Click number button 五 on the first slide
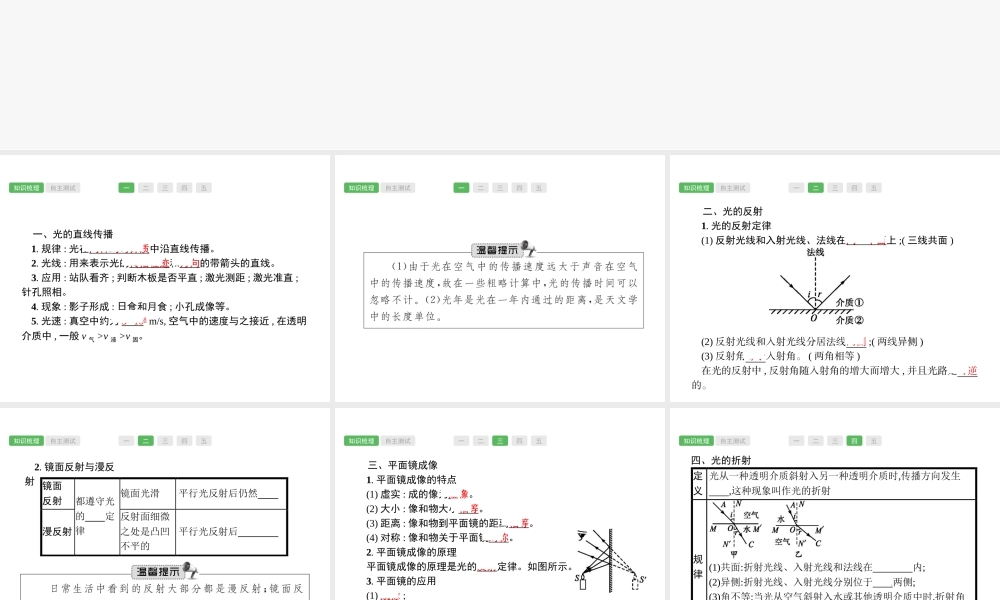The image size is (1000, 600). [x=206, y=187]
